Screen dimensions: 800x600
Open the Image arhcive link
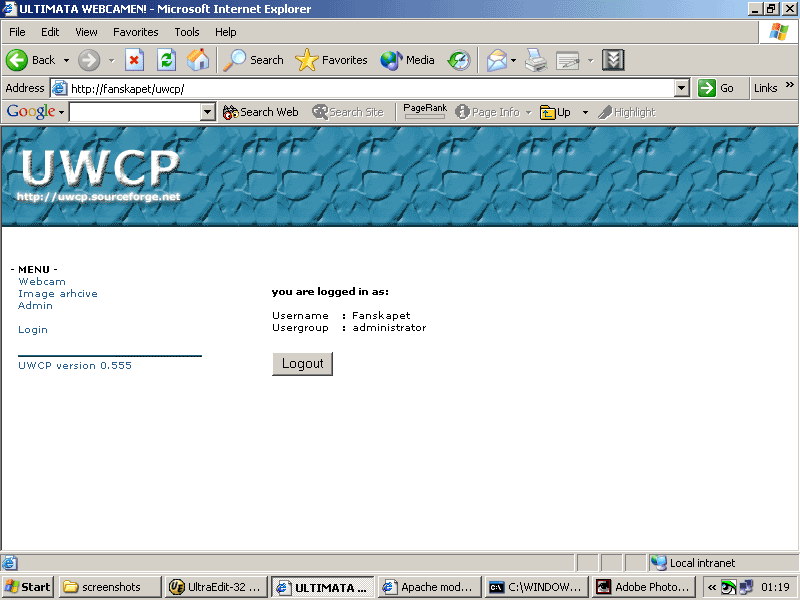click(x=58, y=293)
